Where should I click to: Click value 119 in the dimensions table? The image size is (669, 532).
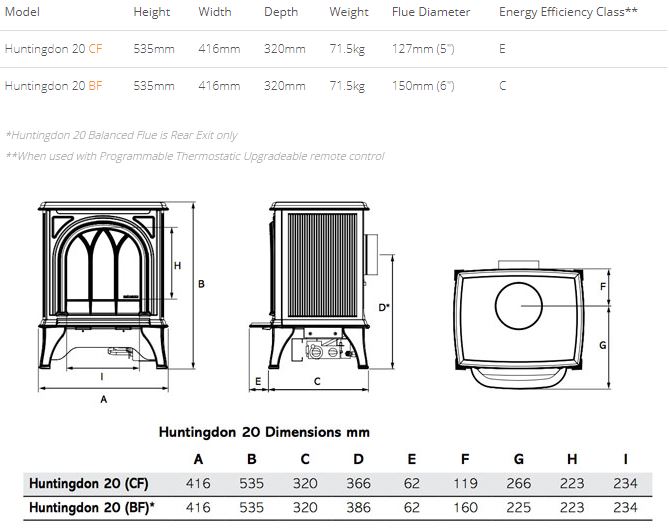point(465,483)
